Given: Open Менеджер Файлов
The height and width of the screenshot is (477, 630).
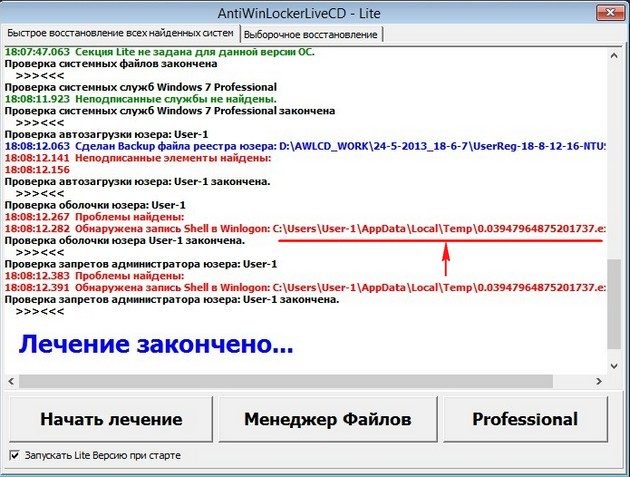Looking at the screenshot, I should pos(327,419).
